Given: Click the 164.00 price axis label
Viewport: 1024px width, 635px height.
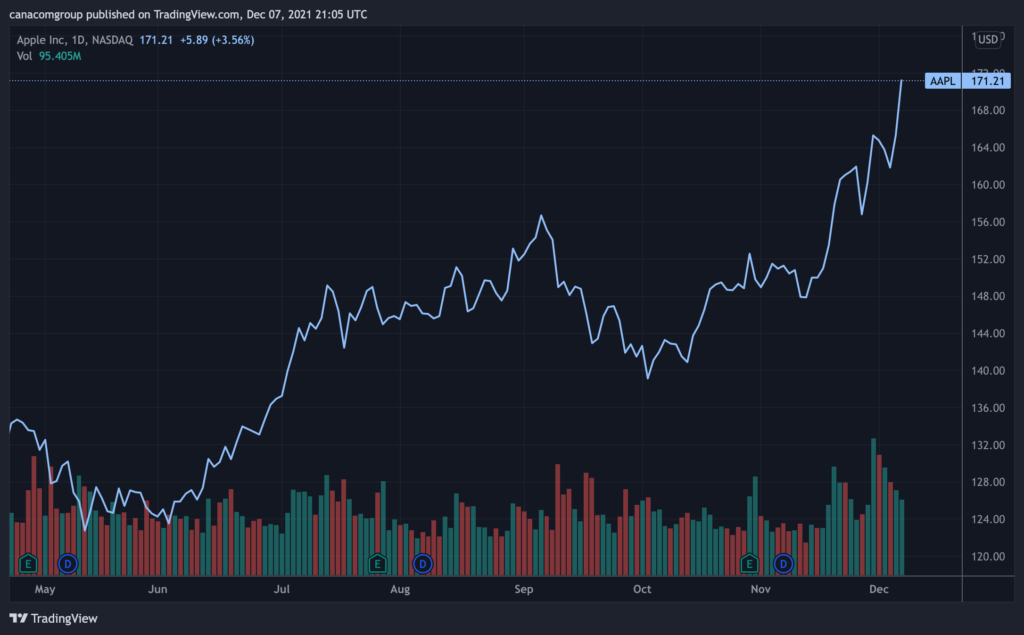Looking at the screenshot, I should pyautogui.click(x=988, y=148).
